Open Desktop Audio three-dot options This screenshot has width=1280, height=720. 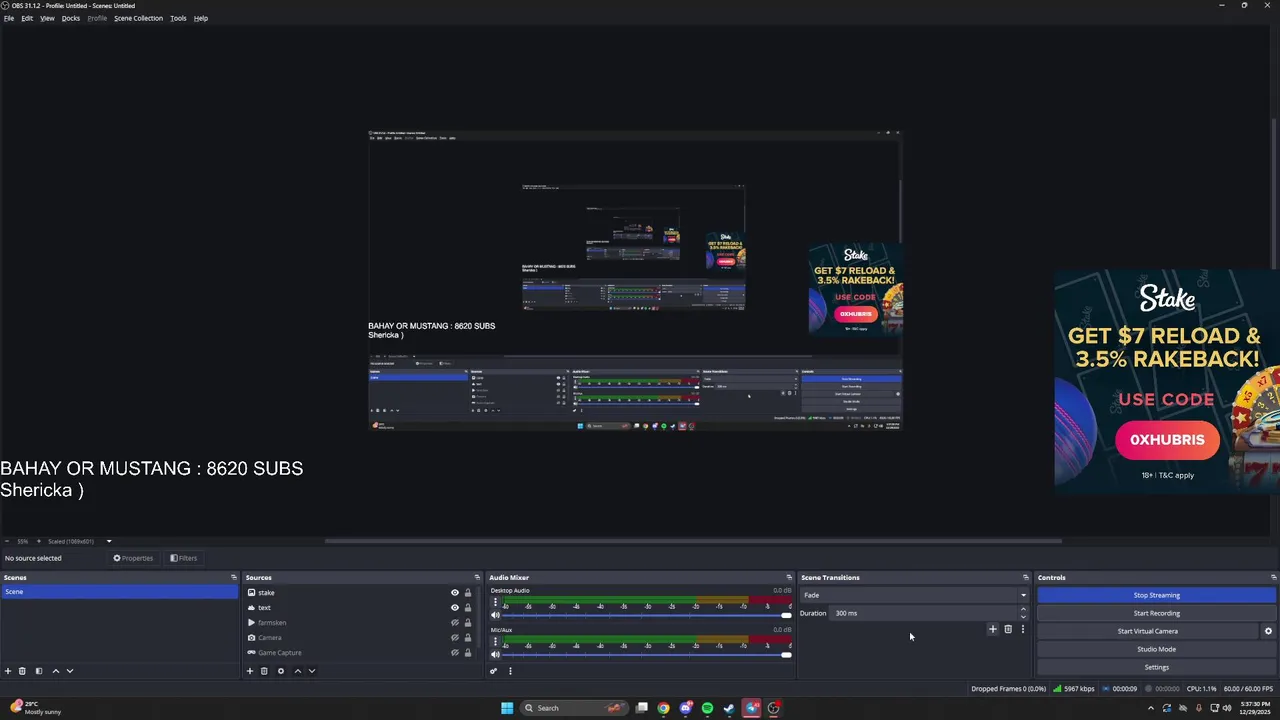tap(495, 603)
